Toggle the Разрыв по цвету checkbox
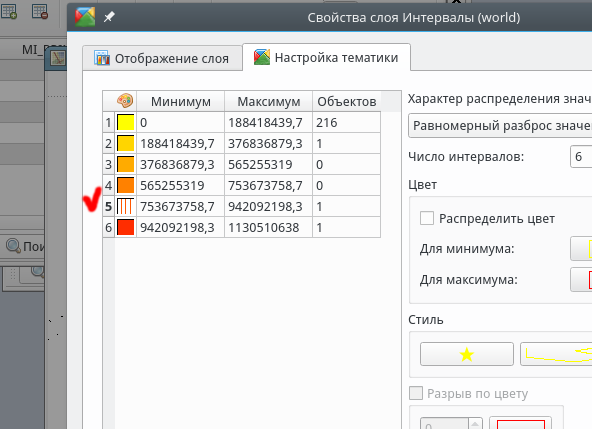 click(x=416, y=393)
